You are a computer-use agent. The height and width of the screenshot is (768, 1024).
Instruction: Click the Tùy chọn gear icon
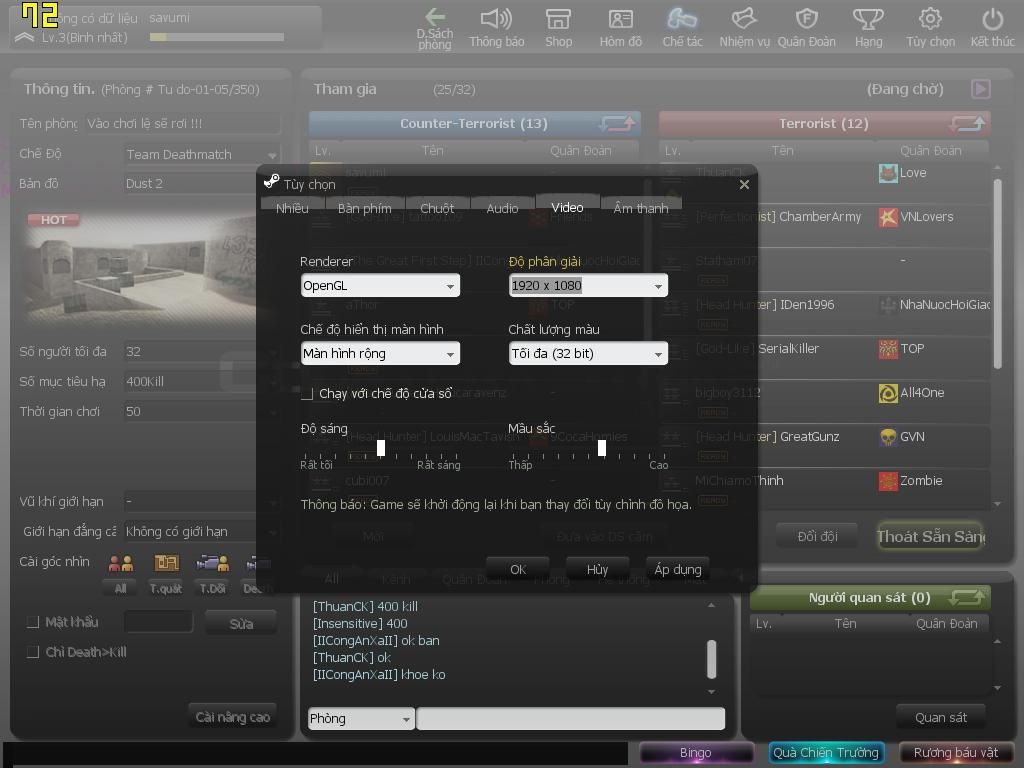pos(931,27)
